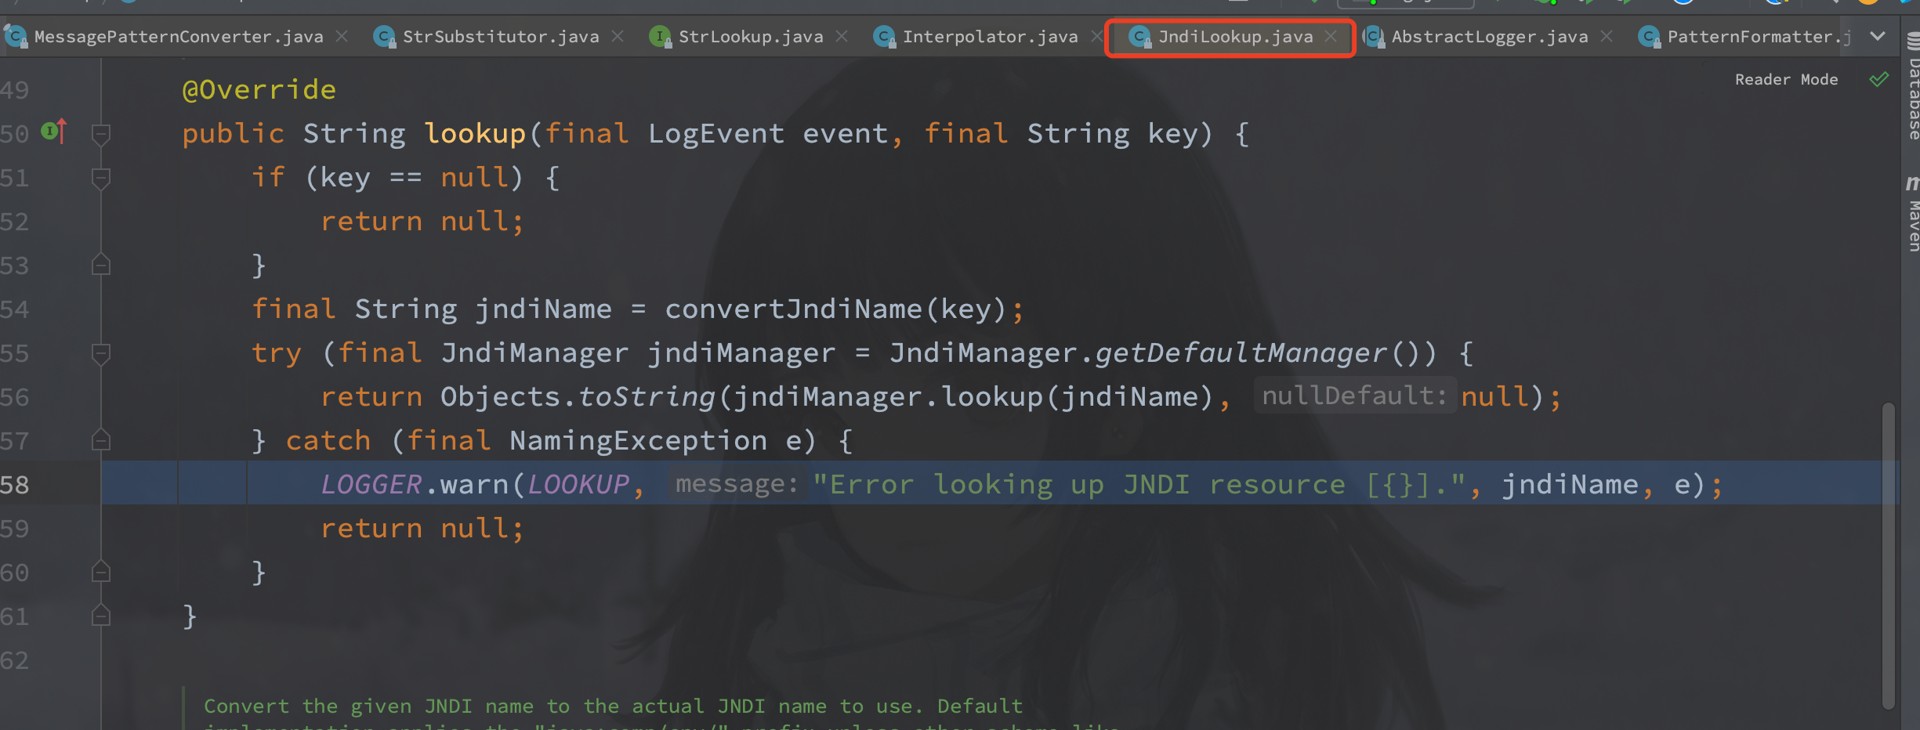This screenshot has width=1920, height=730.
Task: Click the implements-method gutter icon on line 50
Action: (x=54, y=131)
